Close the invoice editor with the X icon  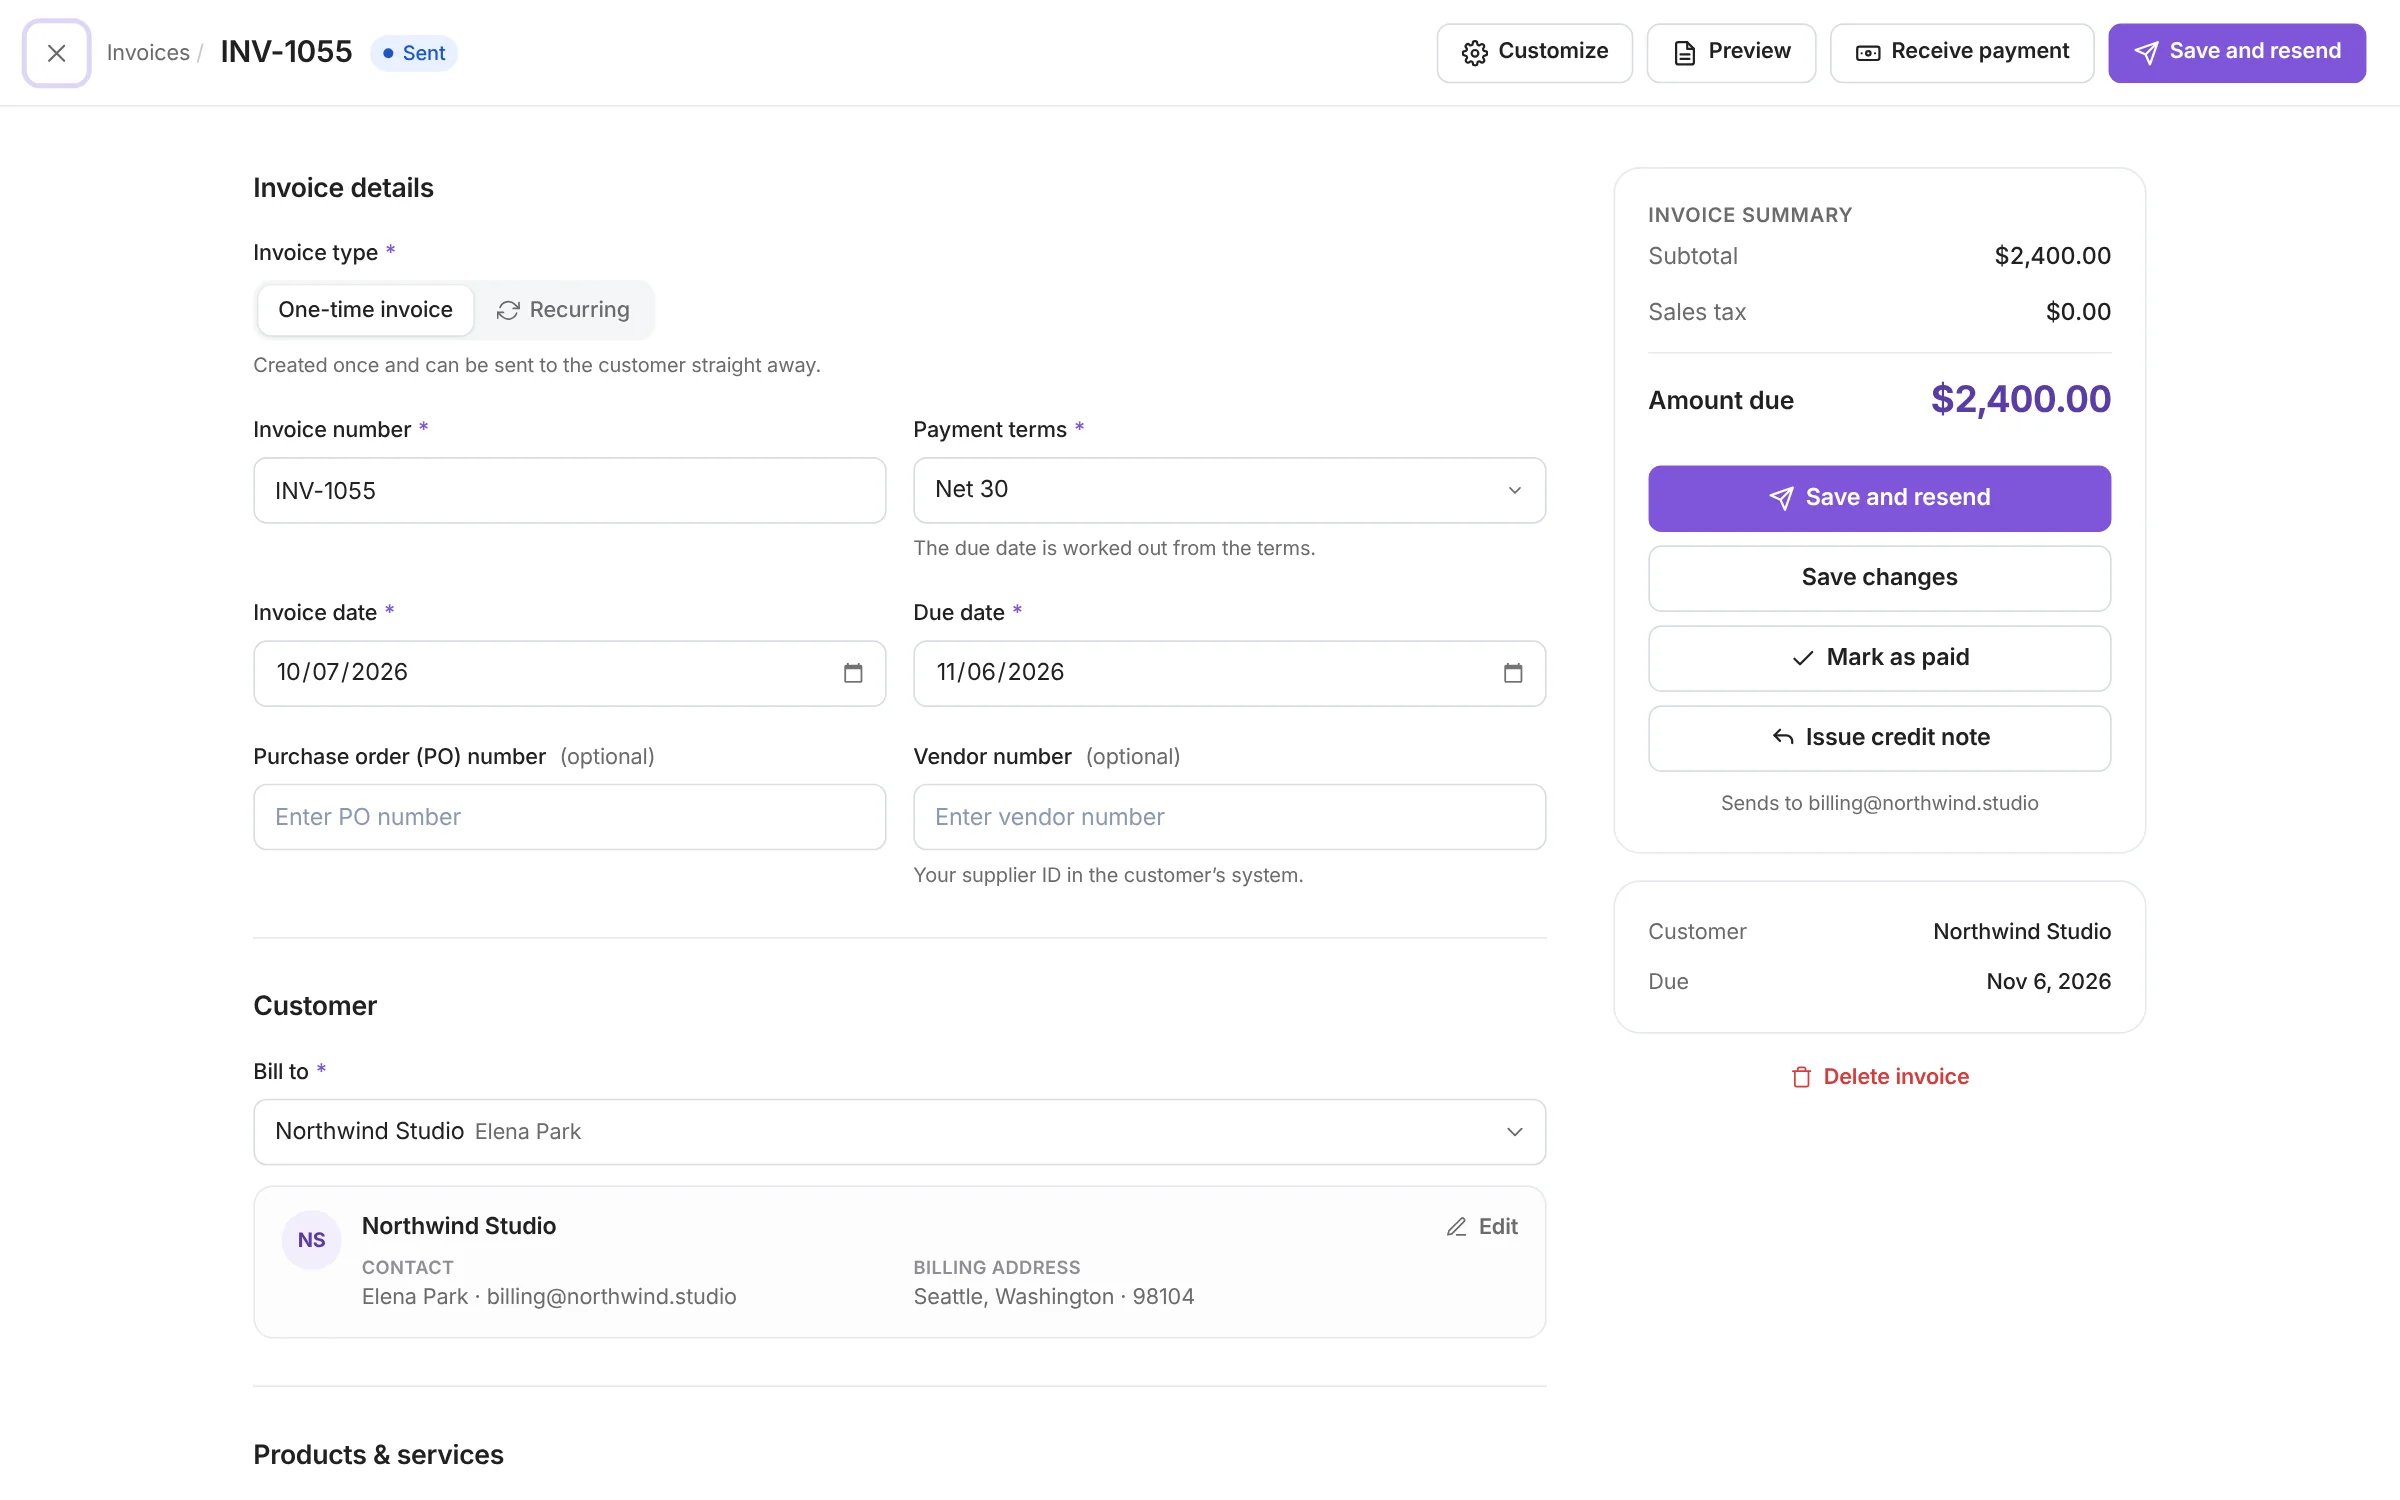tap(56, 53)
